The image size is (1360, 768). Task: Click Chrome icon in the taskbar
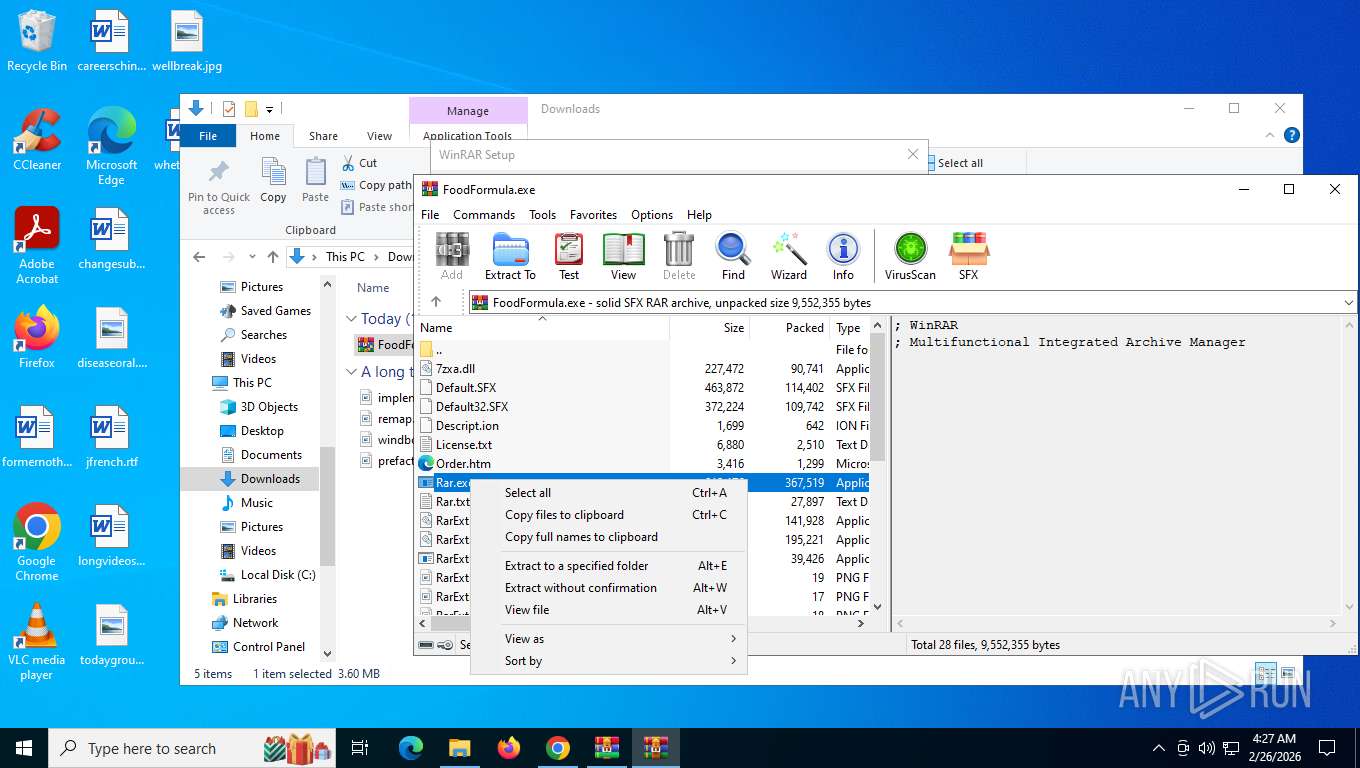(558, 748)
